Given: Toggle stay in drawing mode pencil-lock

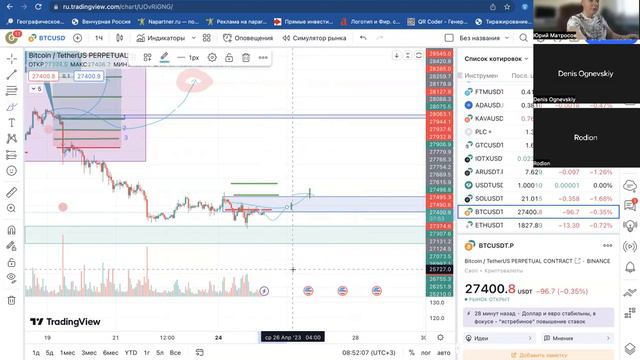Looking at the screenshot, I should pos(11,246).
